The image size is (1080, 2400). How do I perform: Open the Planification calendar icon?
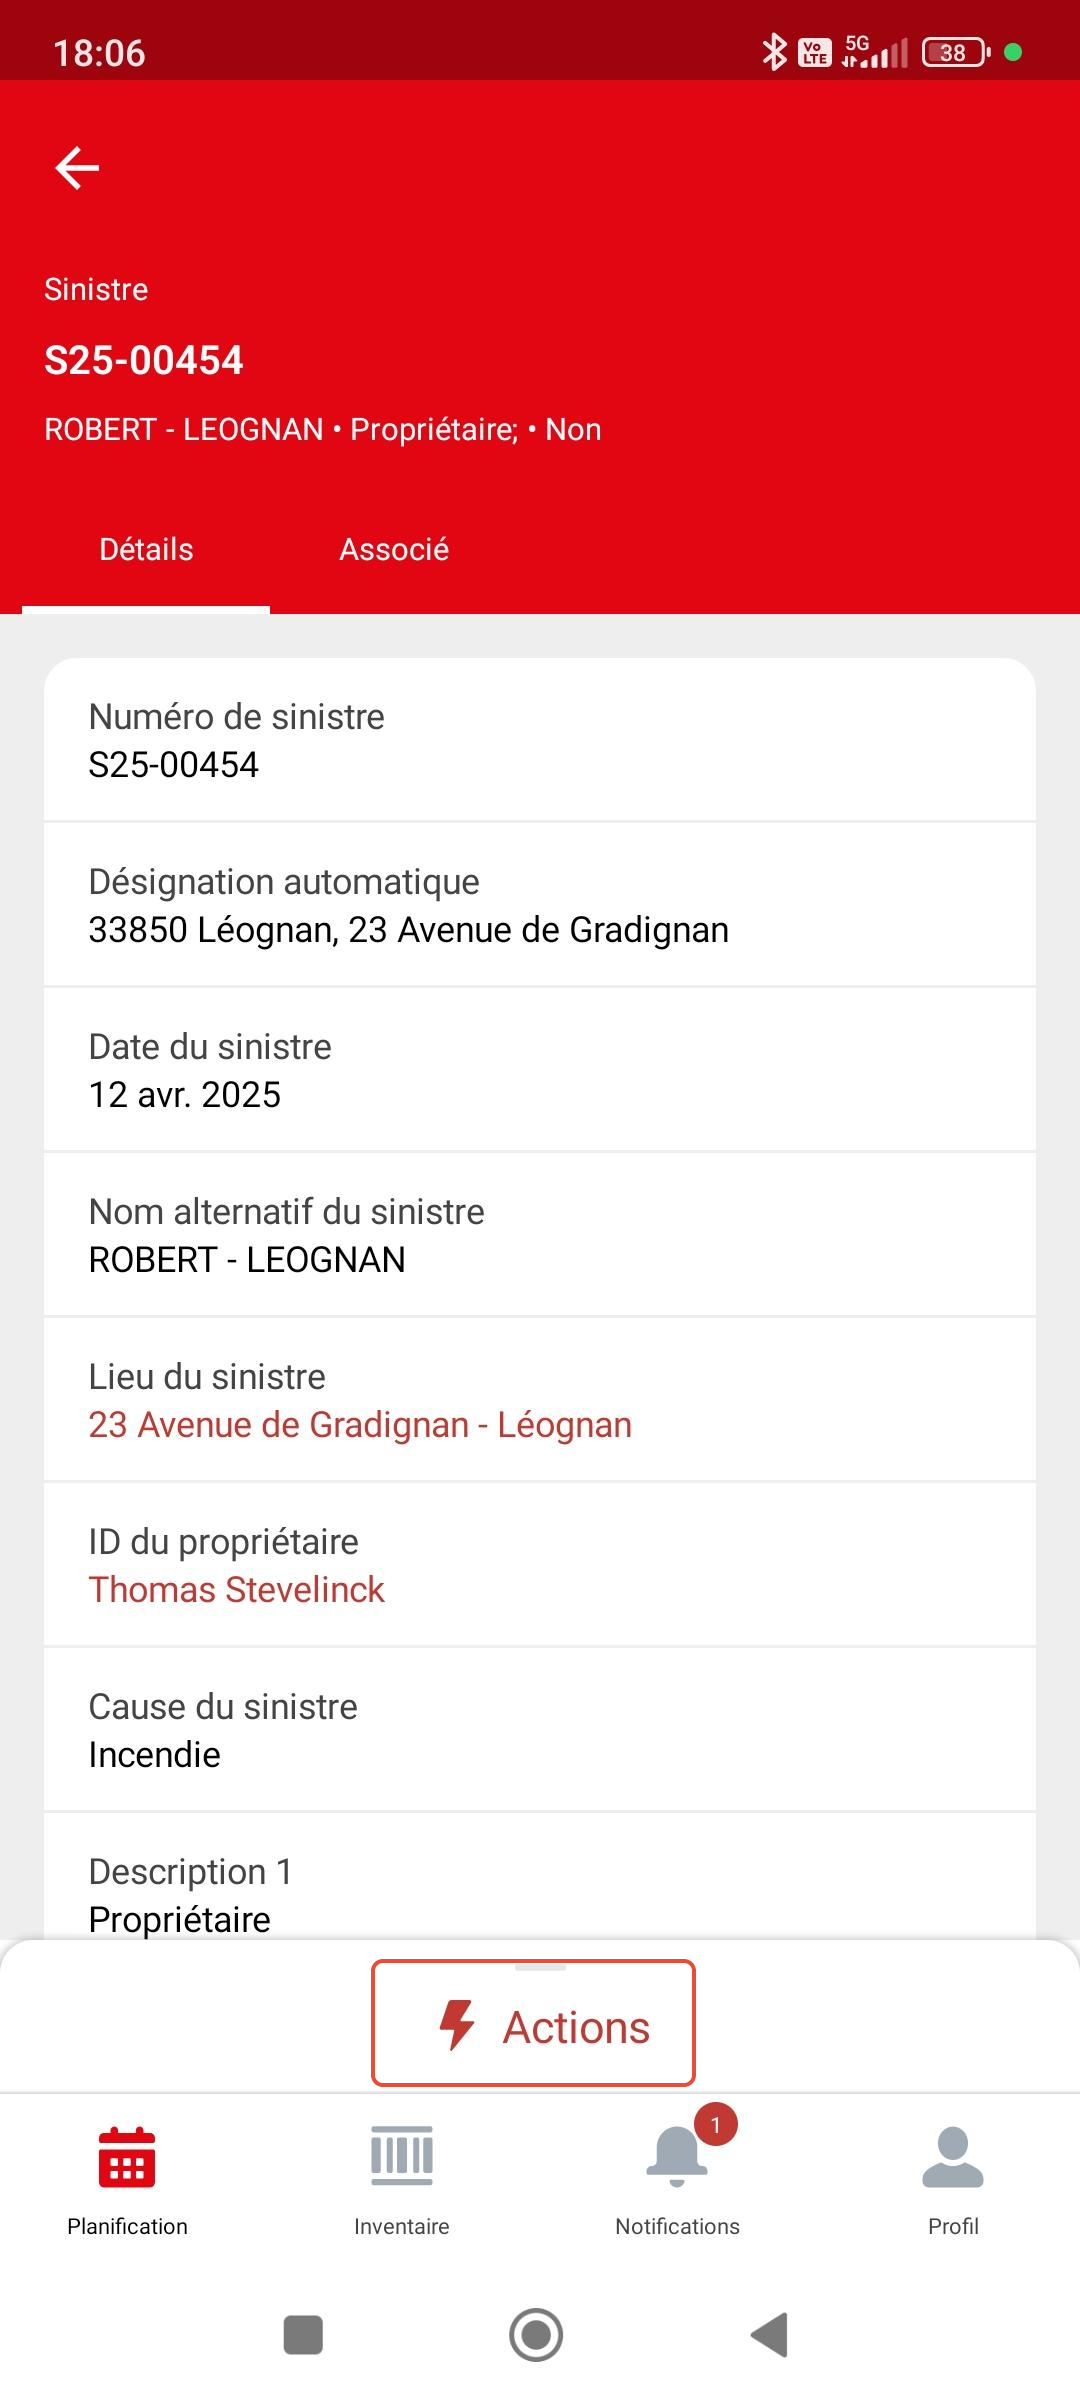pyautogui.click(x=127, y=2157)
